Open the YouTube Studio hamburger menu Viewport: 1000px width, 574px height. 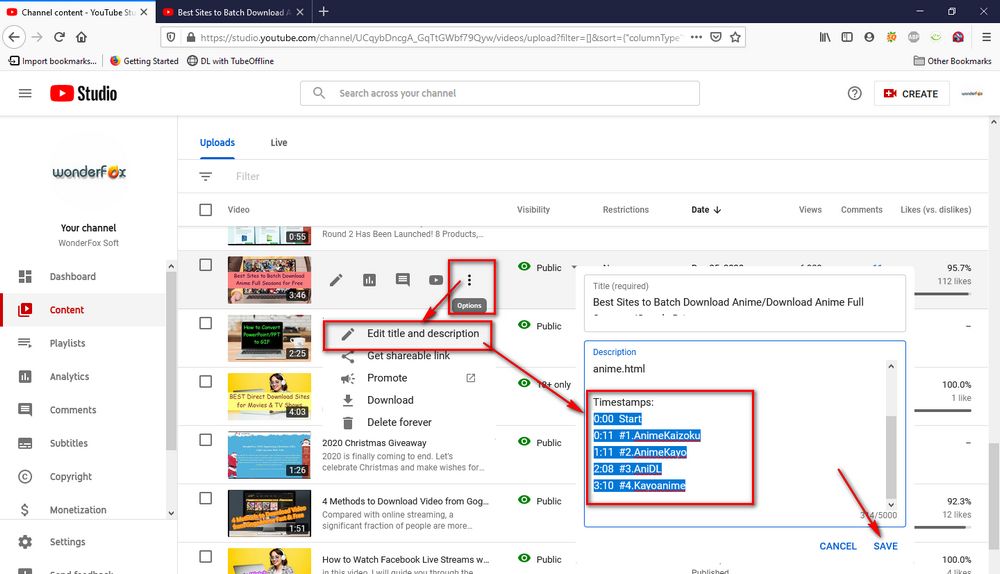click(25, 93)
